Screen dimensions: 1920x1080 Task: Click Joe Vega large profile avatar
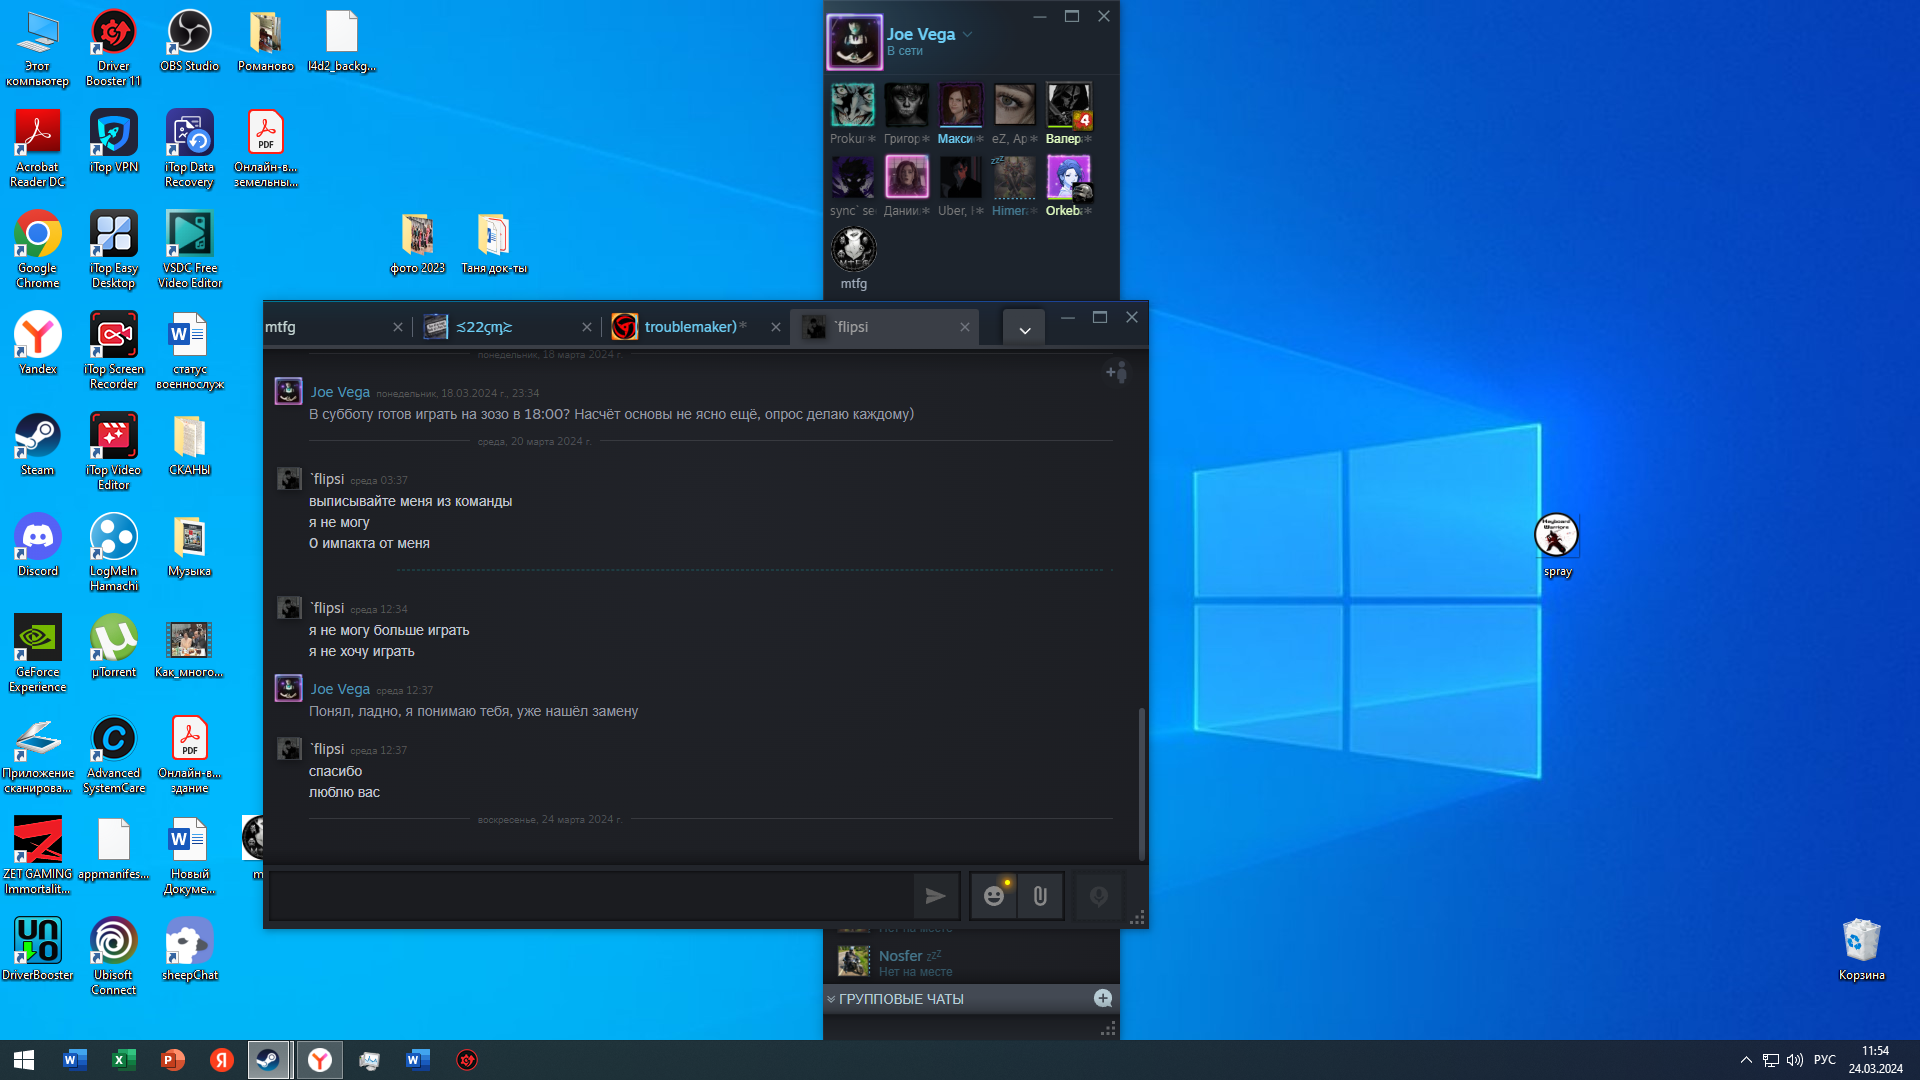click(855, 42)
